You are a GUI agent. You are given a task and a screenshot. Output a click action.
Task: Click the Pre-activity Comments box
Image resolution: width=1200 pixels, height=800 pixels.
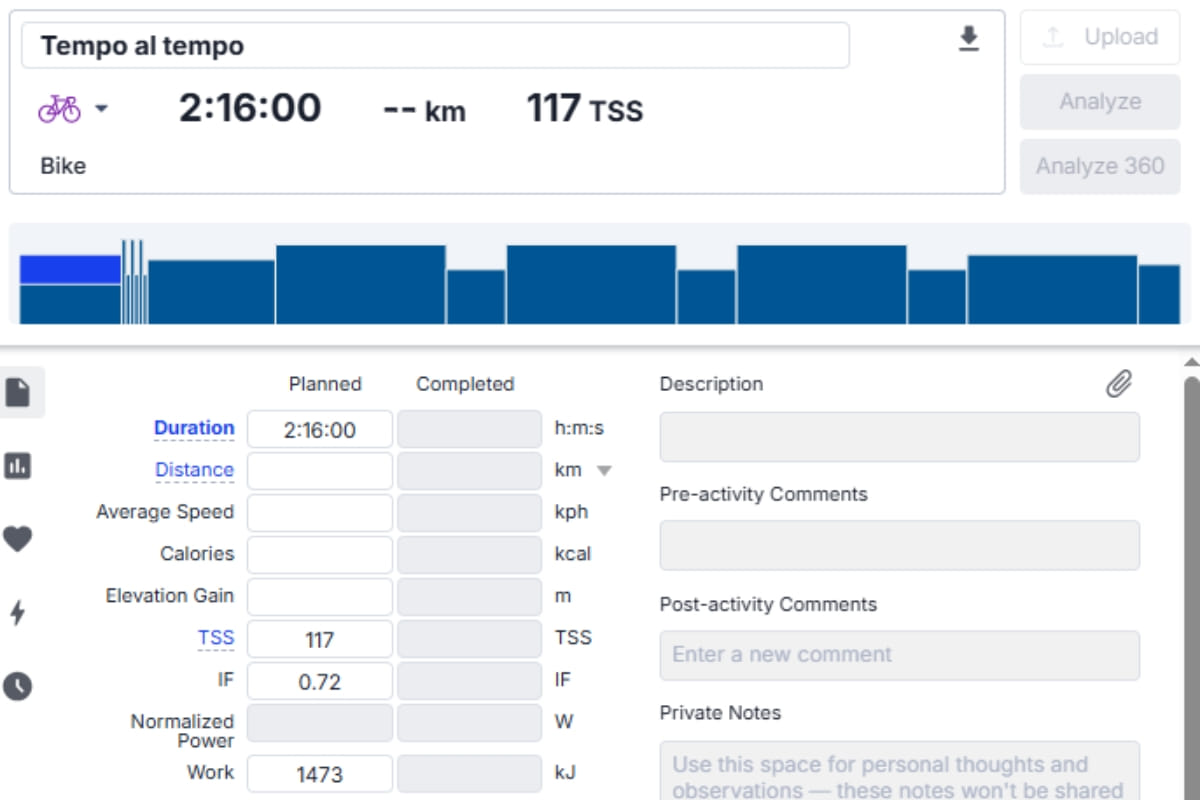click(900, 545)
